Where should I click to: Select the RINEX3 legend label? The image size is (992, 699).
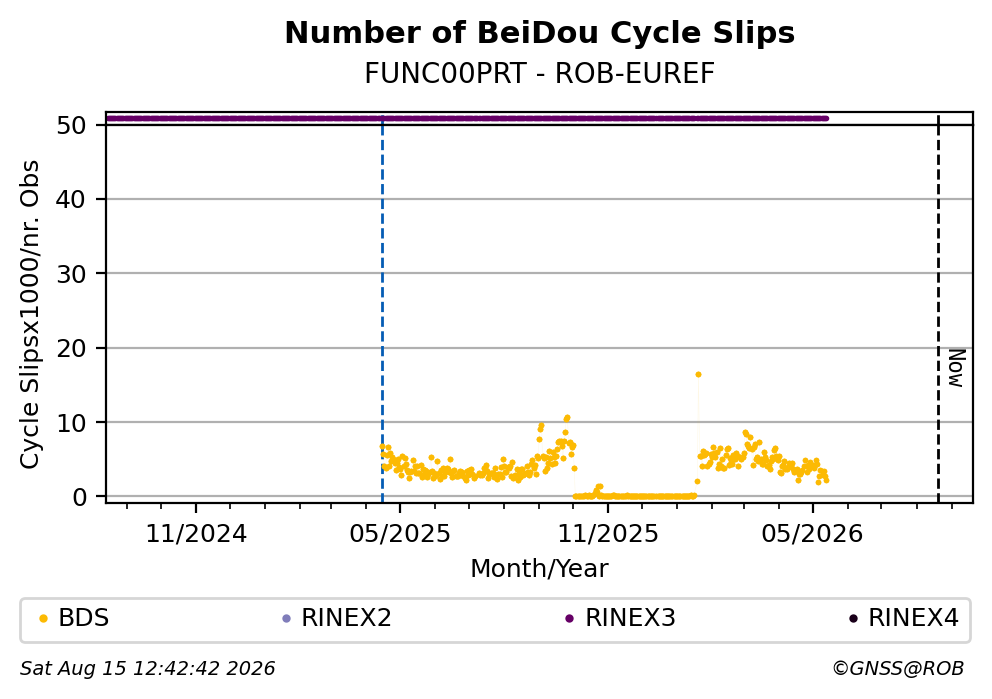630,618
